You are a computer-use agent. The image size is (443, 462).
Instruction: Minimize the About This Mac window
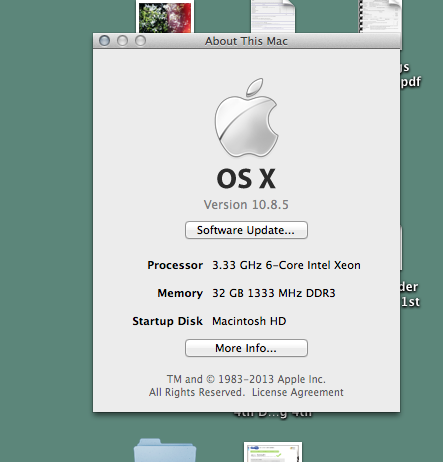point(122,41)
